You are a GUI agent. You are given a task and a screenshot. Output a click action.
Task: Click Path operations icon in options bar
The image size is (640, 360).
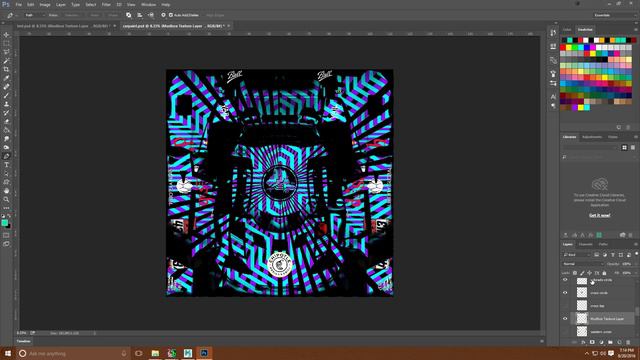[129, 15]
